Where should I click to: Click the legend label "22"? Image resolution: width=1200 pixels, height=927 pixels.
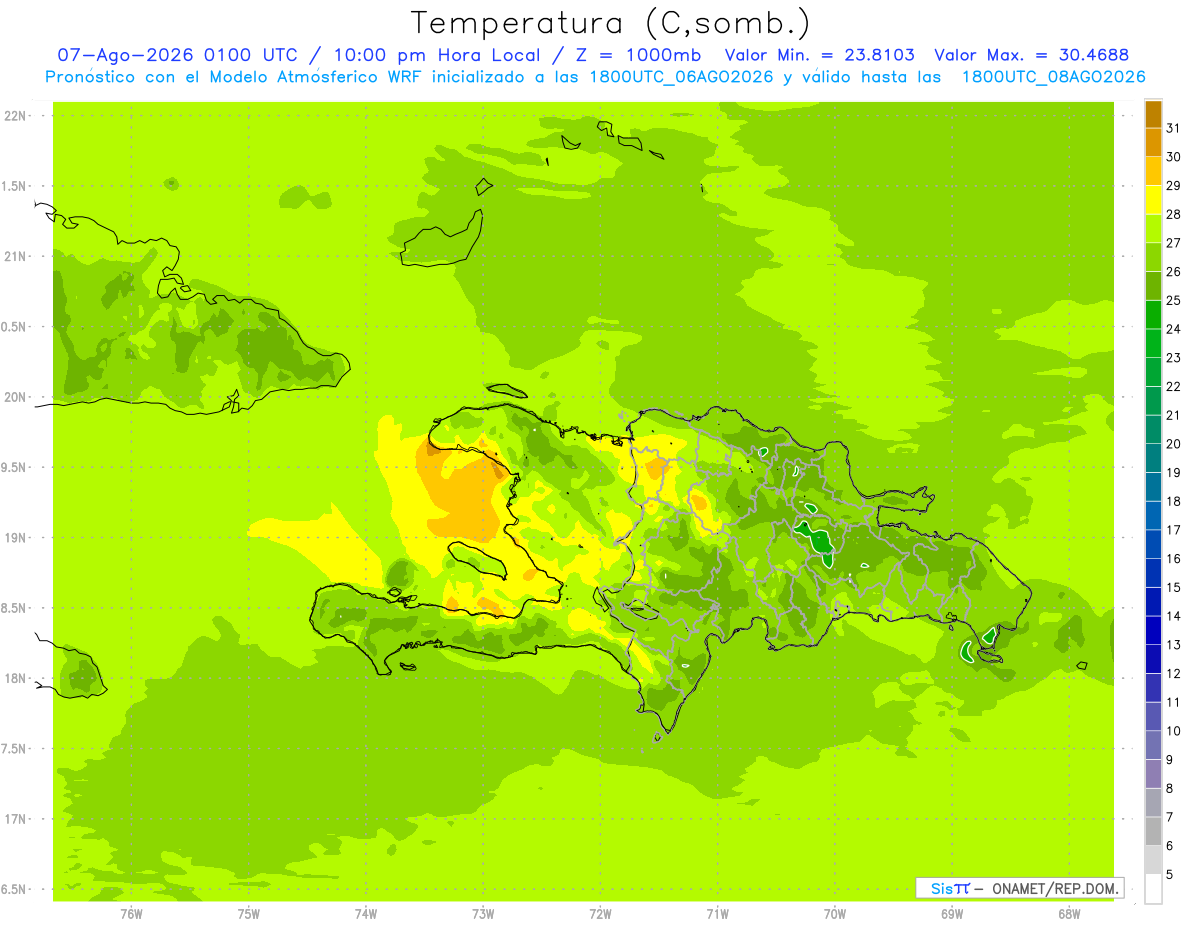1174,387
